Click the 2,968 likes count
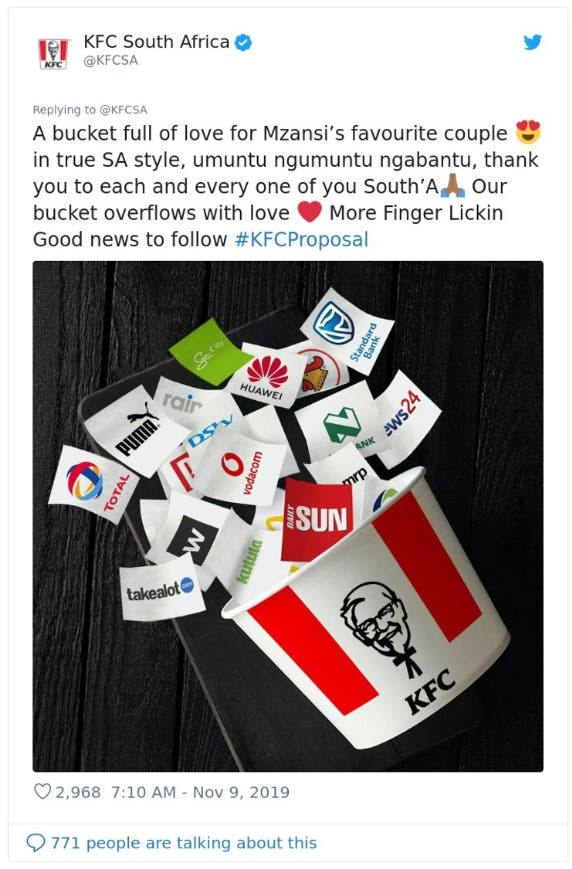The width and height of the screenshot is (572, 869). point(78,792)
